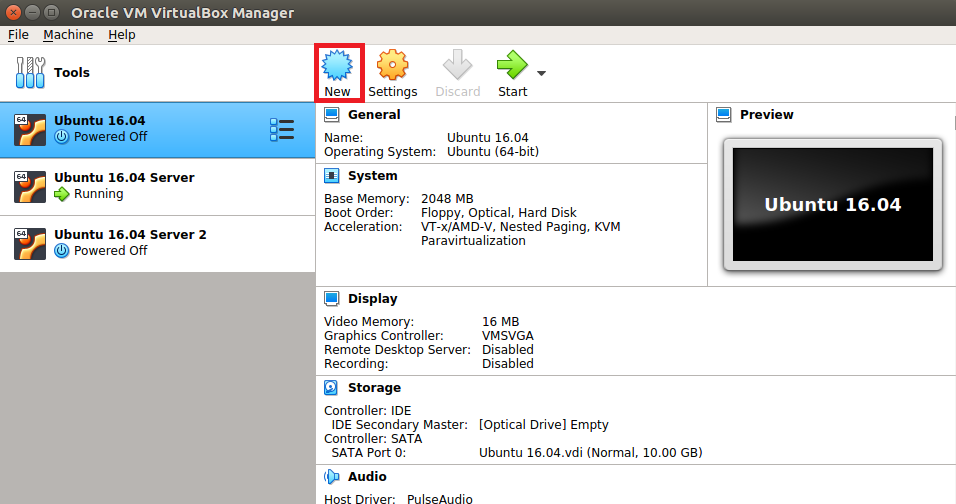Click the Remote Desktop Server Disabled value

(507, 350)
